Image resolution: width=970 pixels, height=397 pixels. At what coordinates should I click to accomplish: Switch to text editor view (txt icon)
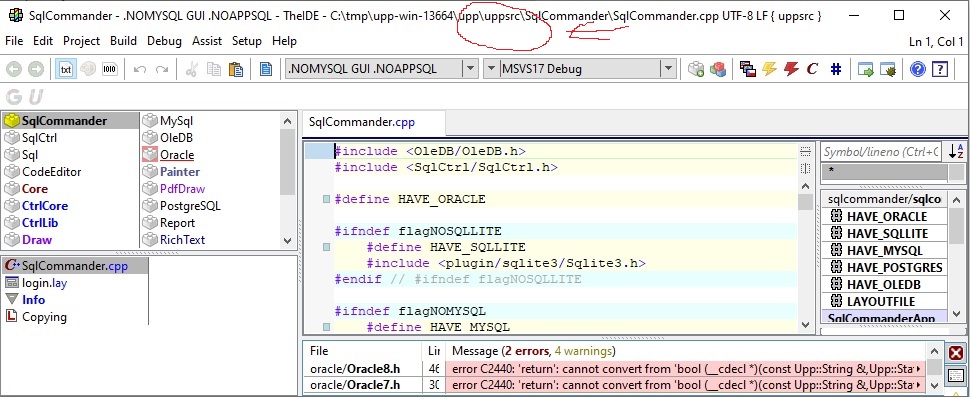65,69
